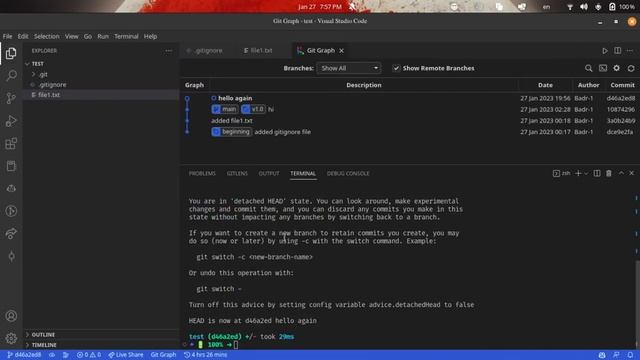Click the notifications bell in status bar
Viewport: 640px width, 360px height.
click(630, 355)
